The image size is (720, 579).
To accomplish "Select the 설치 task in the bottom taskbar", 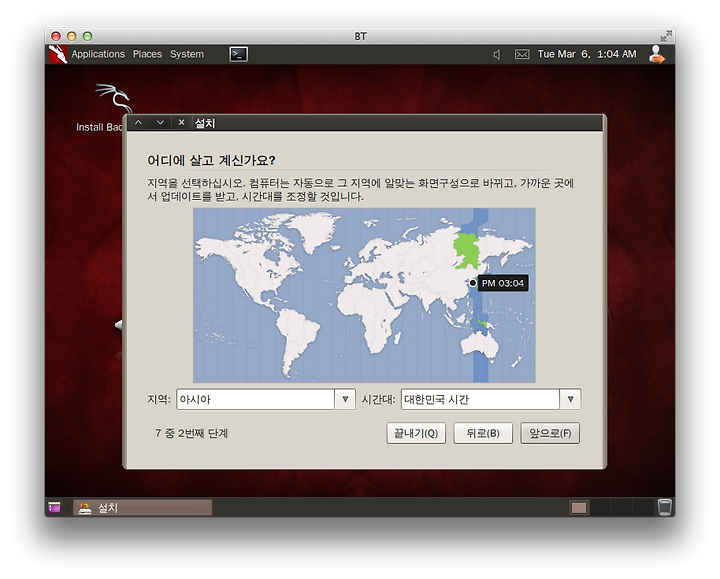I will [x=142, y=508].
